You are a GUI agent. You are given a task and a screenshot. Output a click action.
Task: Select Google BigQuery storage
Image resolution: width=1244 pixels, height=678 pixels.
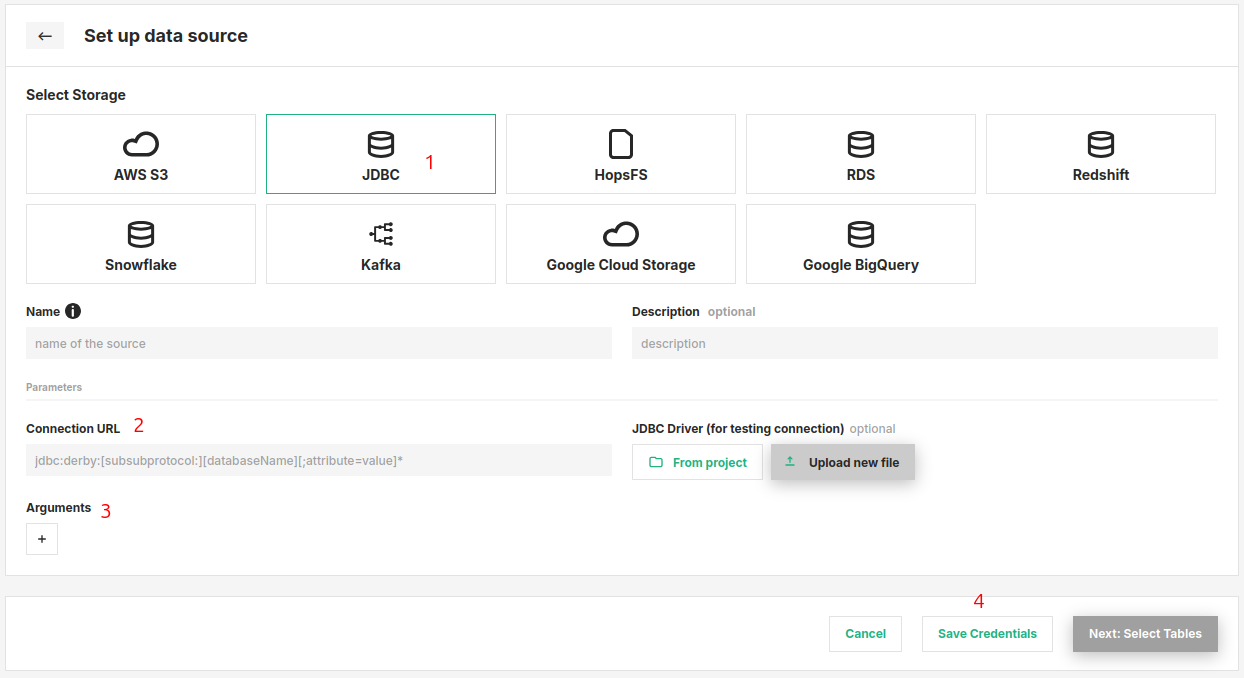pos(860,244)
